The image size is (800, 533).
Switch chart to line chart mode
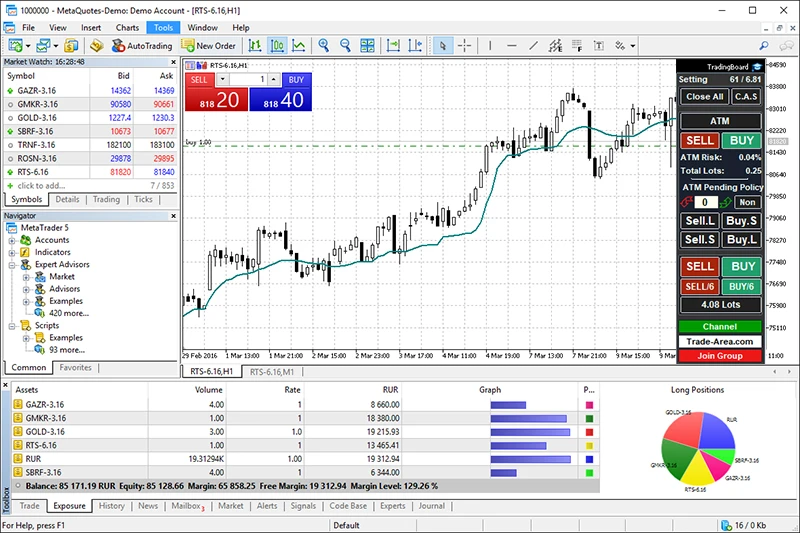click(x=299, y=46)
